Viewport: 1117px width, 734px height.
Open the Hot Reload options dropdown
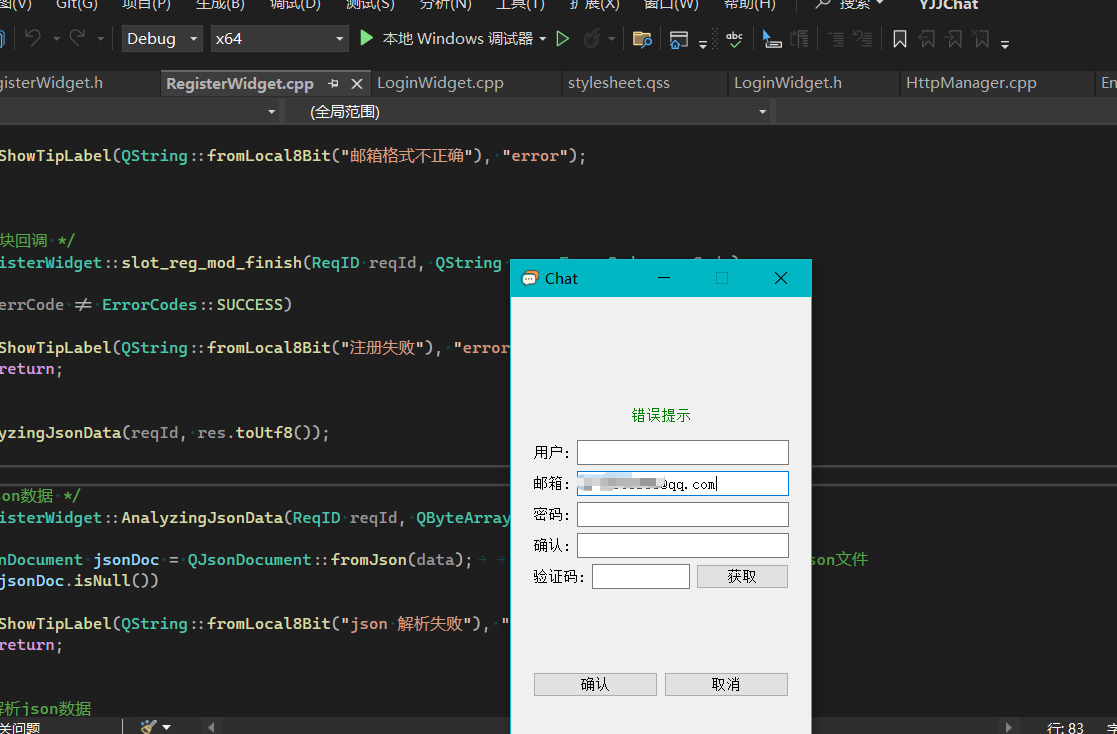click(x=612, y=39)
